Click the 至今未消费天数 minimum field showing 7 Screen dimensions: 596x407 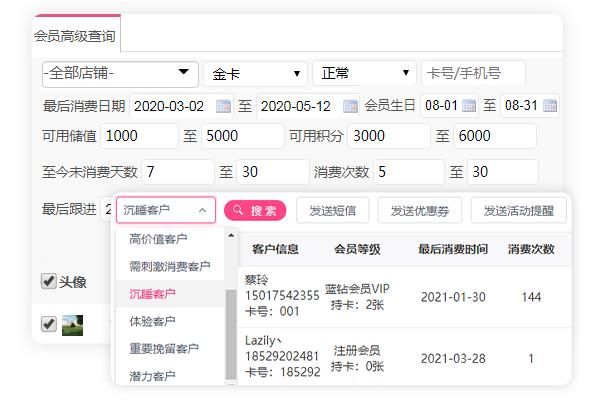click(178, 172)
